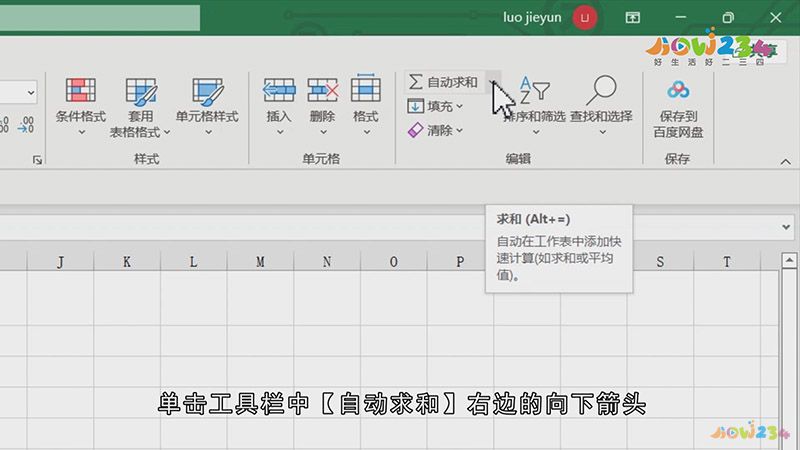Screen dimensions: 800x450
Task: Expand the formula bar chevron
Action: (x=786, y=227)
